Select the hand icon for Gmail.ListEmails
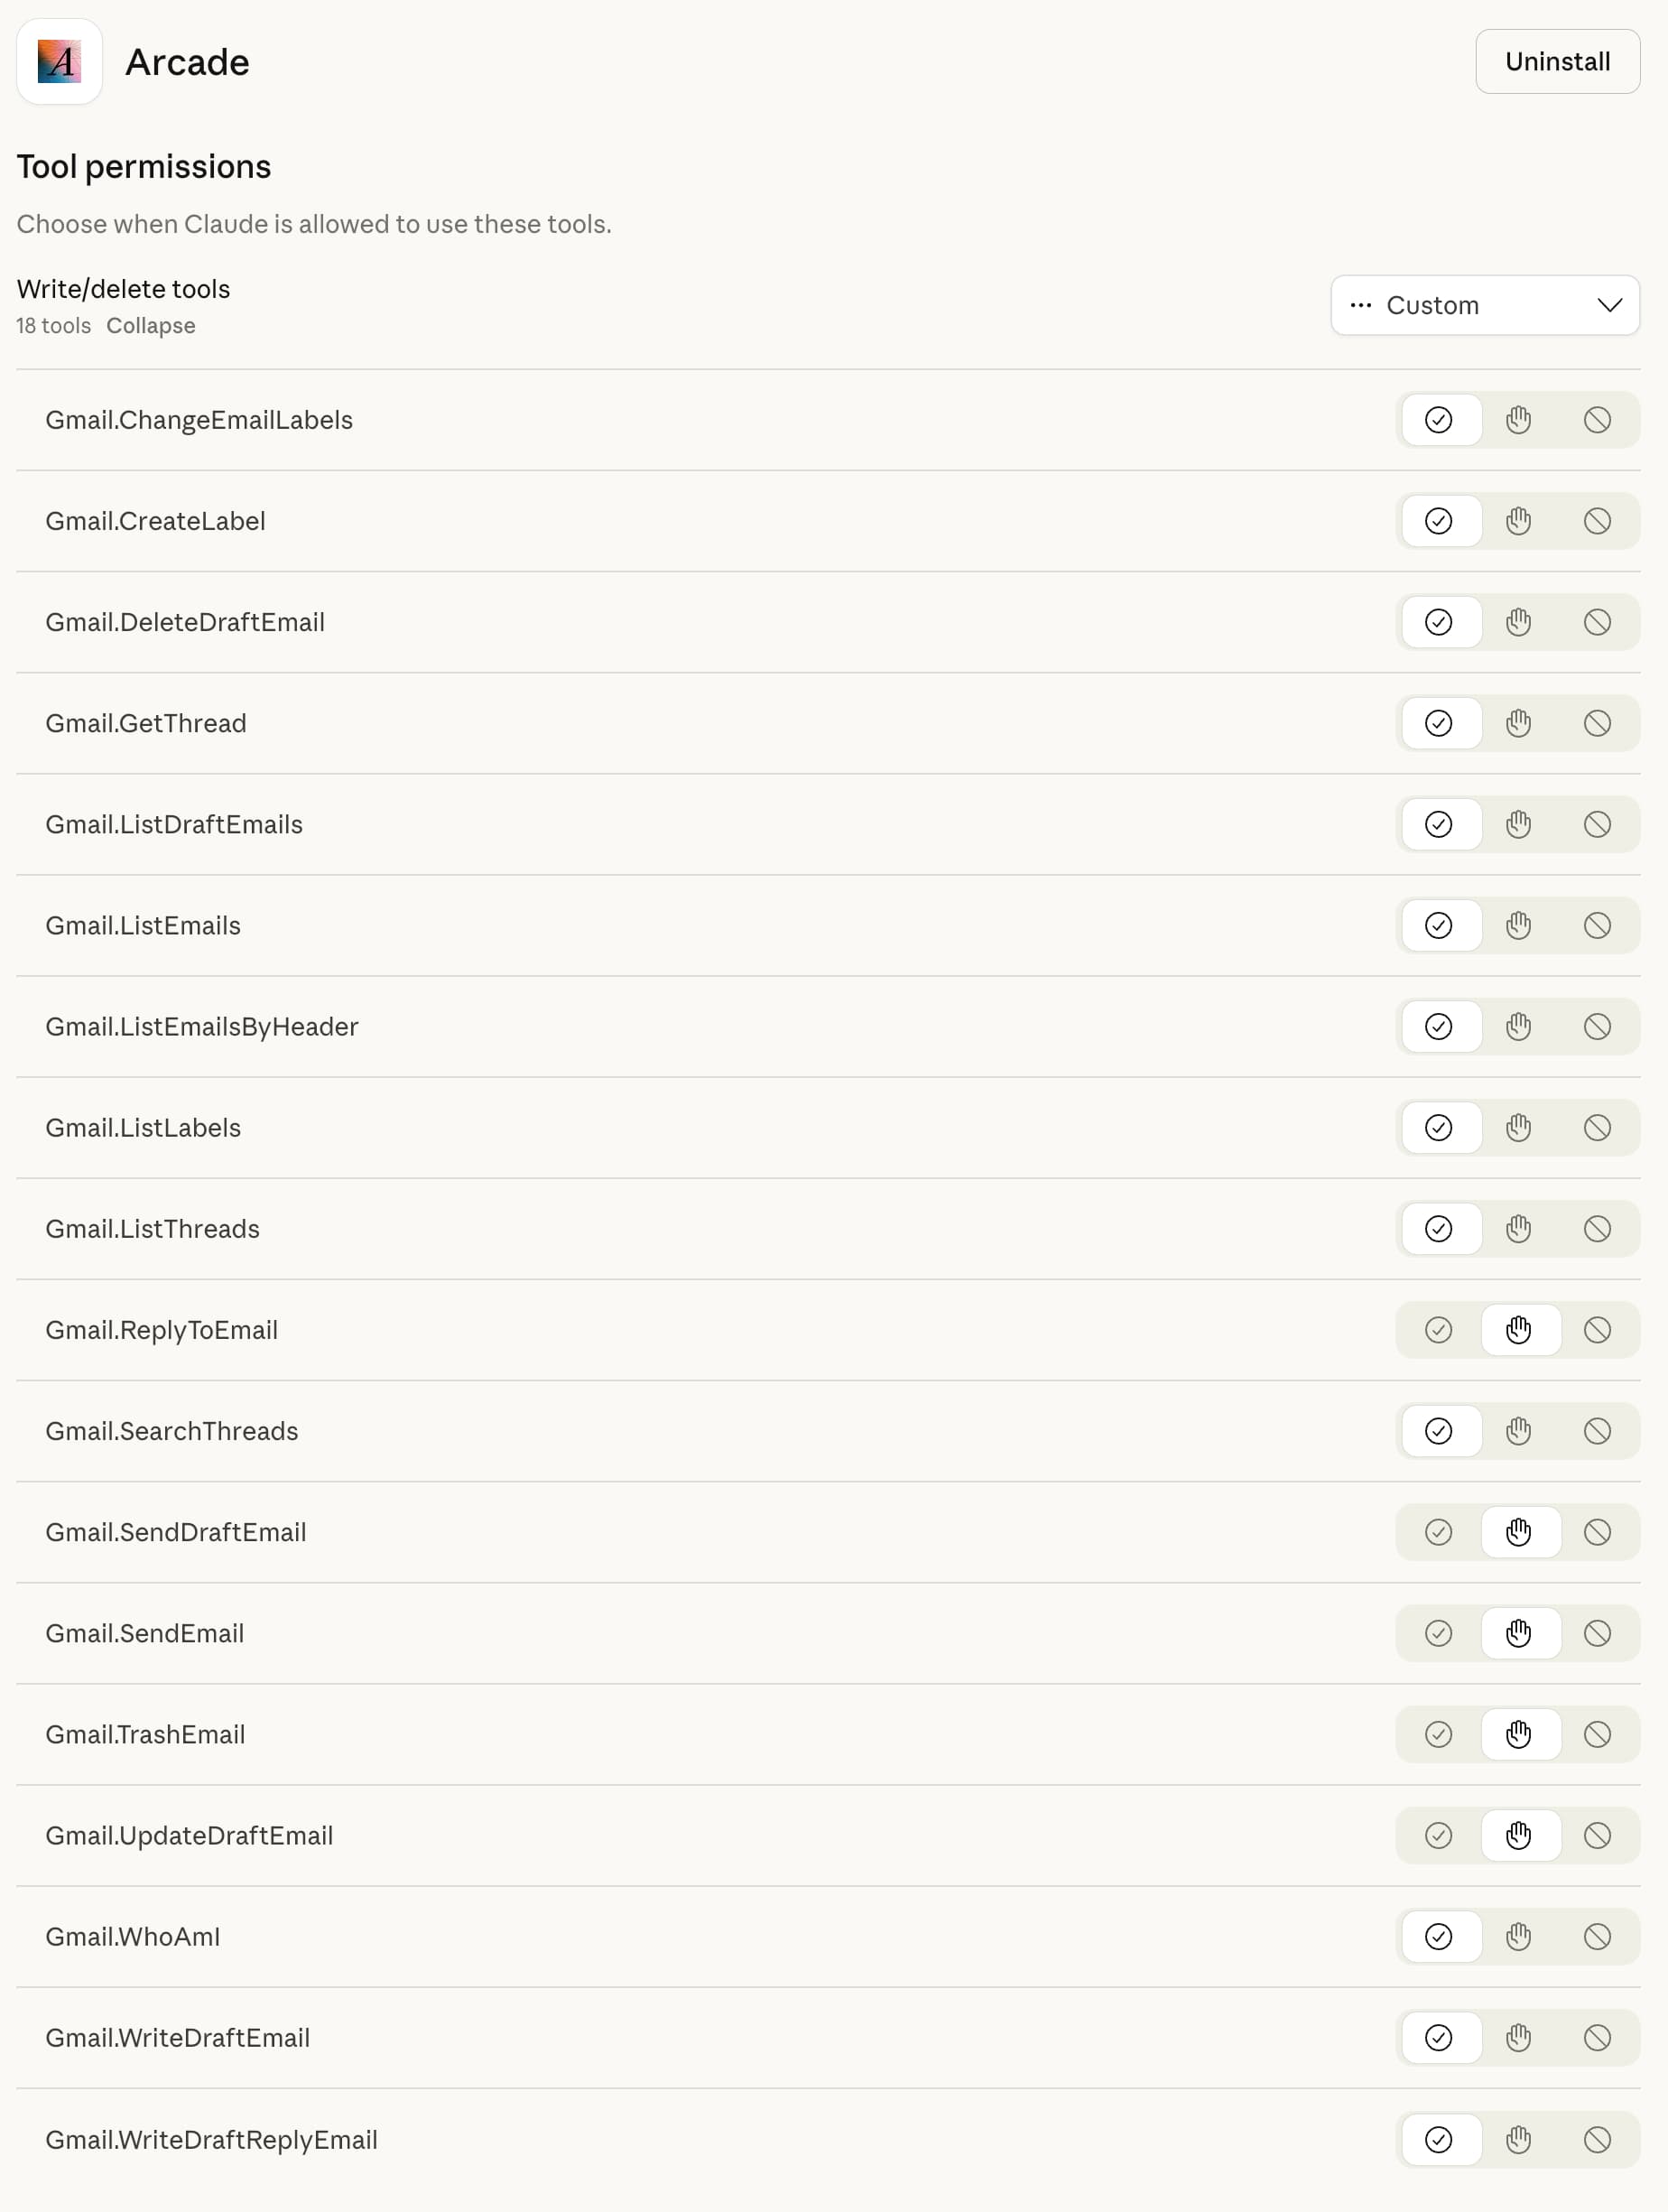This screenshot has width=1668, height=2212. click(1518, 925)
